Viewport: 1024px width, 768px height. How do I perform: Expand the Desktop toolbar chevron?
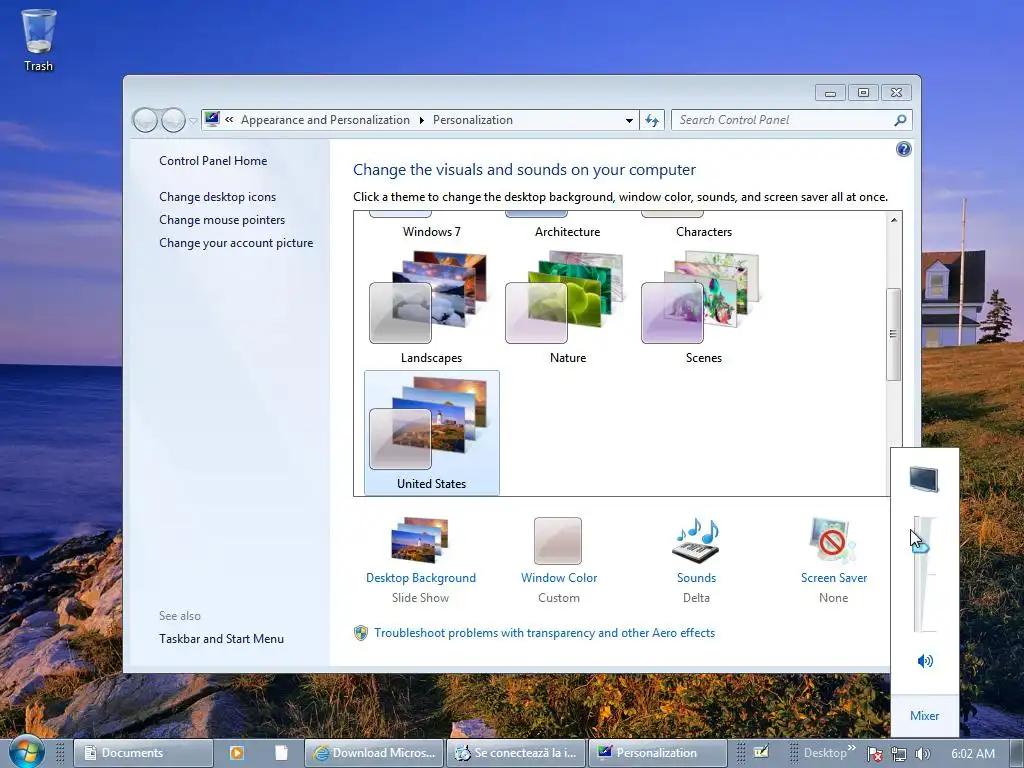point(852,748)
